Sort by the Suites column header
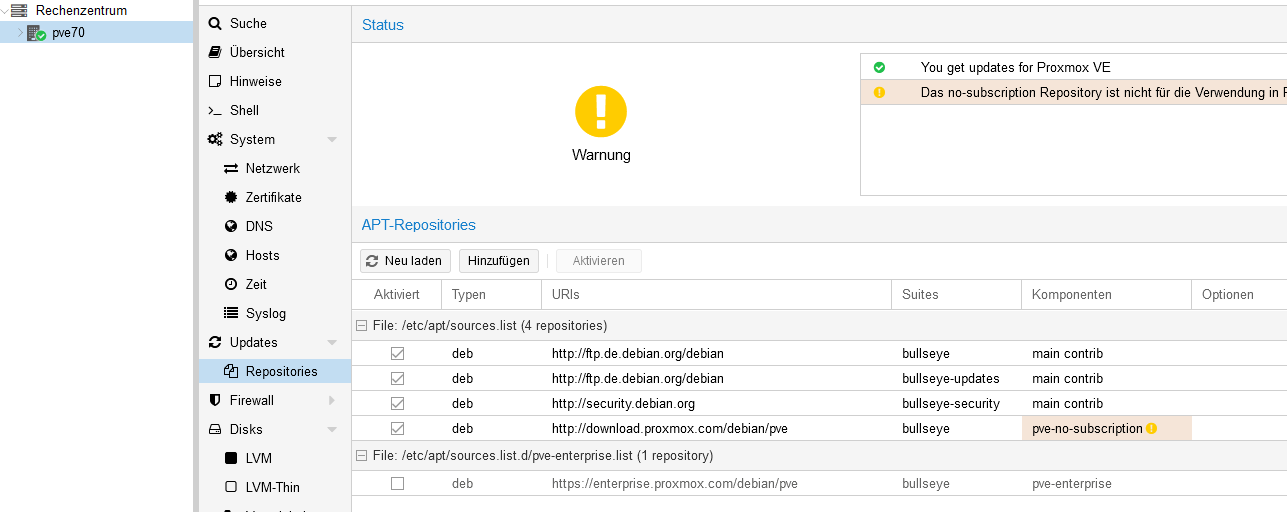The width and height of the screenshot is (1287, 512). click(956, 295)
